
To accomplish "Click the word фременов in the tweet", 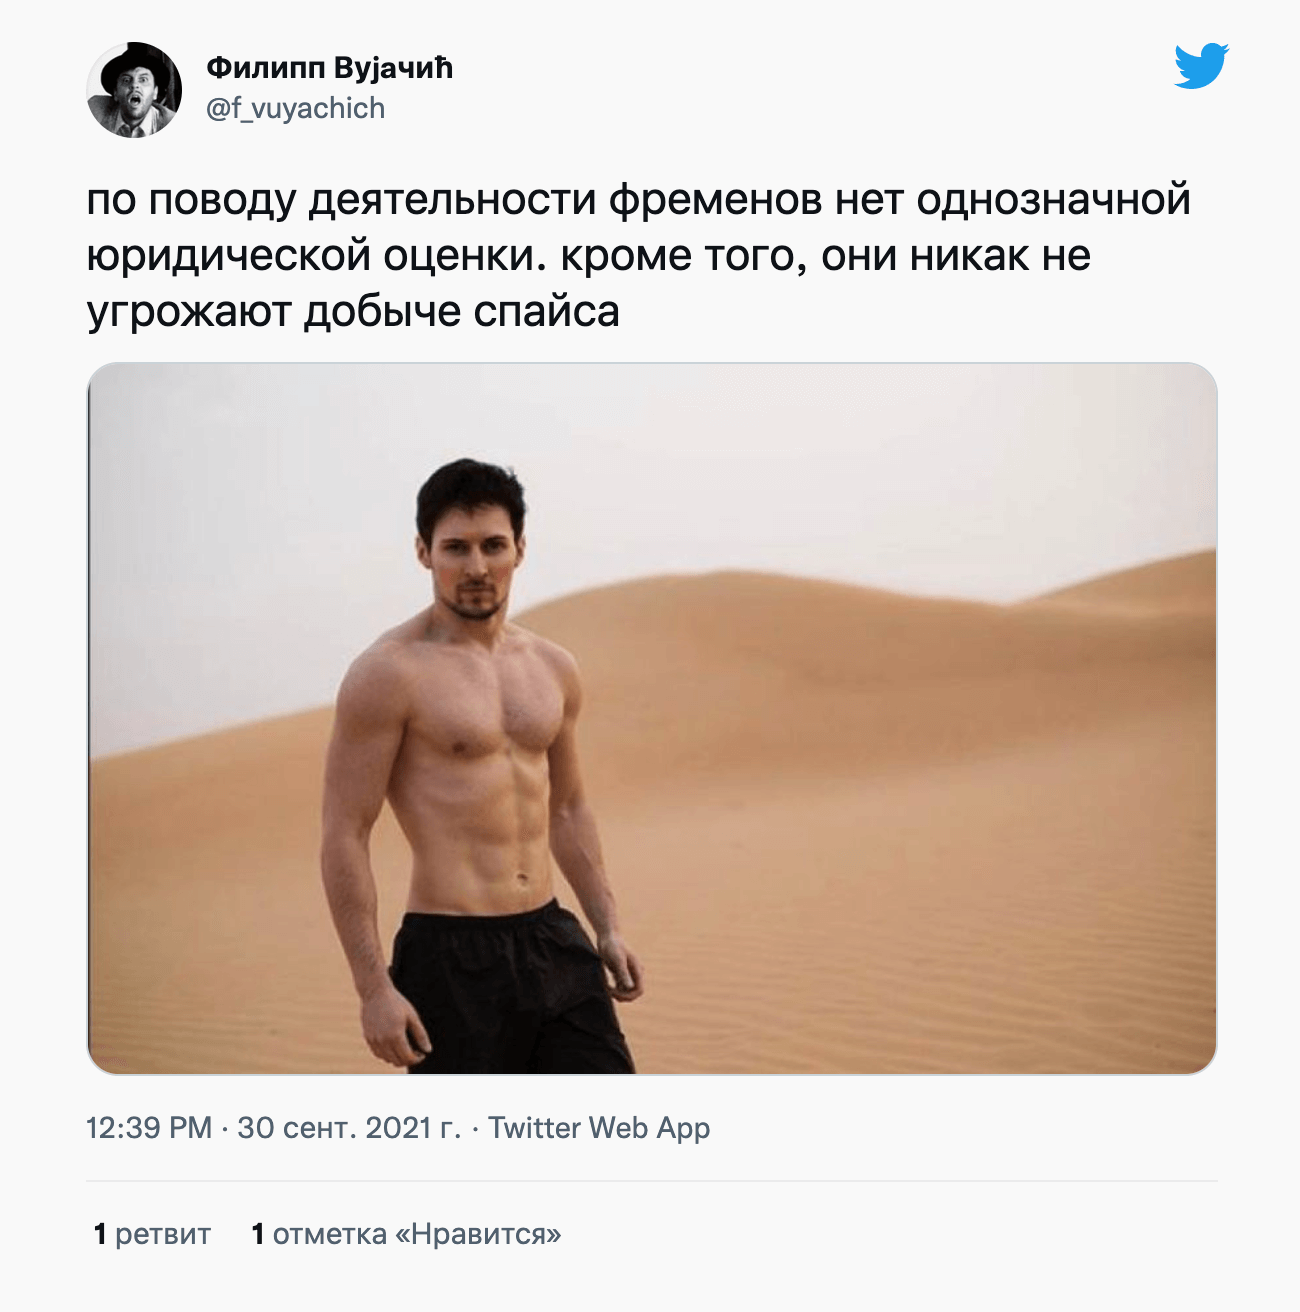I will pos(716,199).
